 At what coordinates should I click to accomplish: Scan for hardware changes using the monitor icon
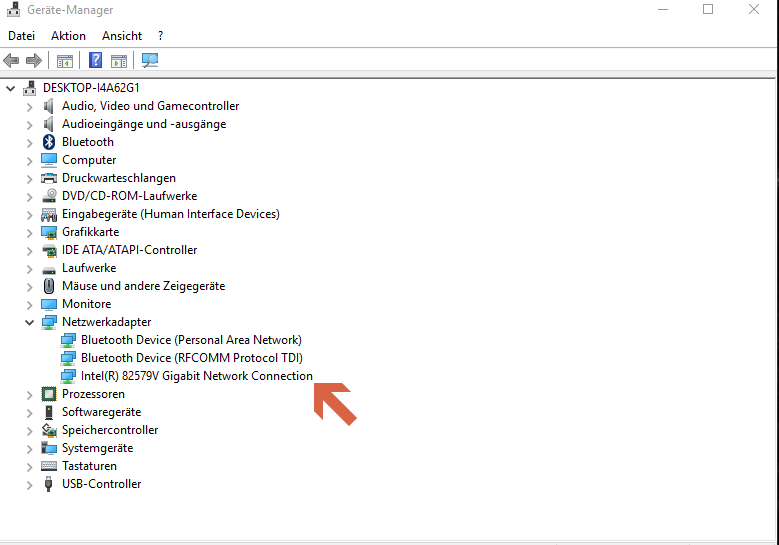click(150, 61)
